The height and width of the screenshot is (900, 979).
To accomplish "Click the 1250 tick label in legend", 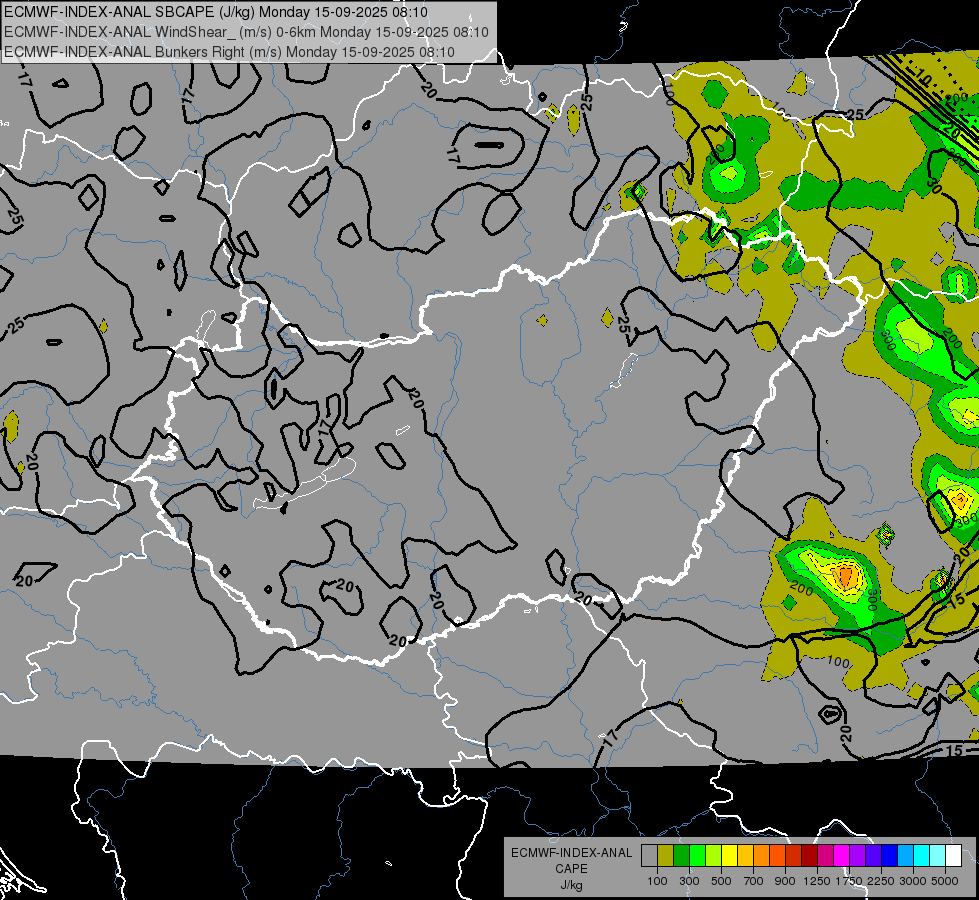I will tap(817, 881).
